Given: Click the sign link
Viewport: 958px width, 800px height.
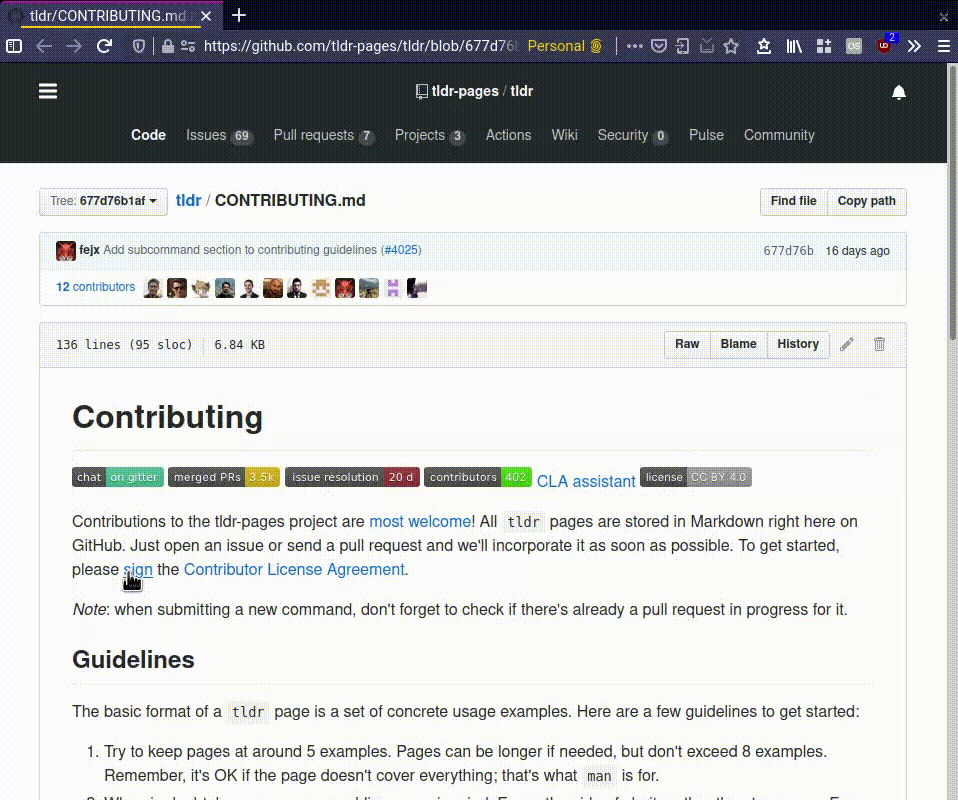Looking at the screenshot, I should pyautogui.click(x=138, y=570).
